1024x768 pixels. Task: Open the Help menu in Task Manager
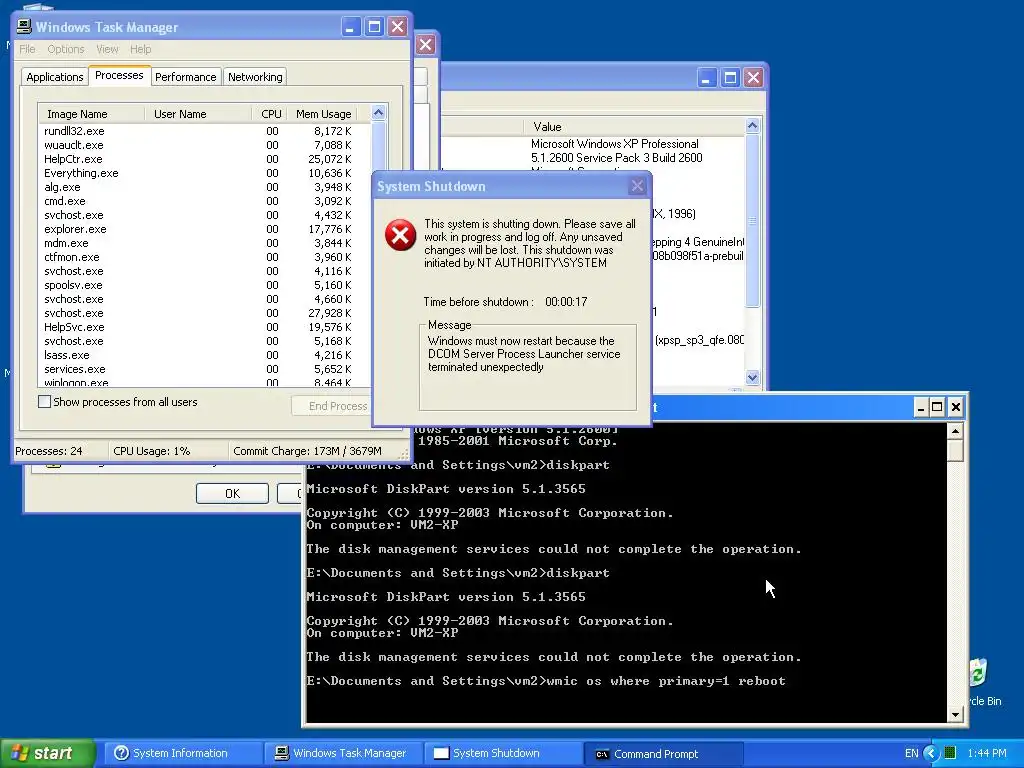(140, 49)
